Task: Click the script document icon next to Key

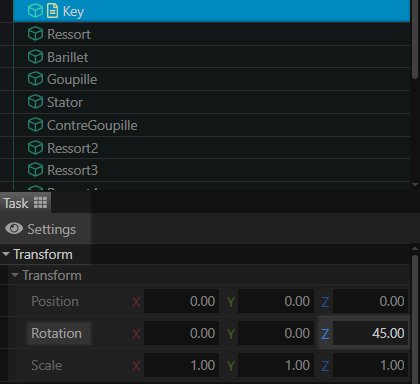Action: coord(52,11)
